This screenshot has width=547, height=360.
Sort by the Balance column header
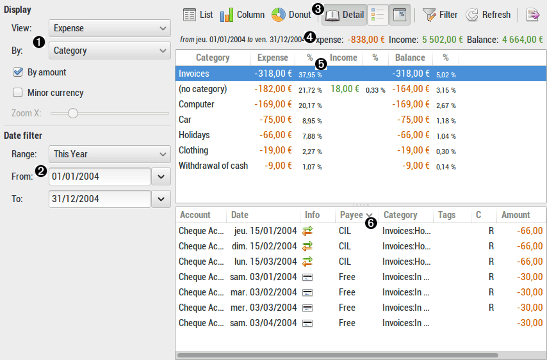point(410,58)
